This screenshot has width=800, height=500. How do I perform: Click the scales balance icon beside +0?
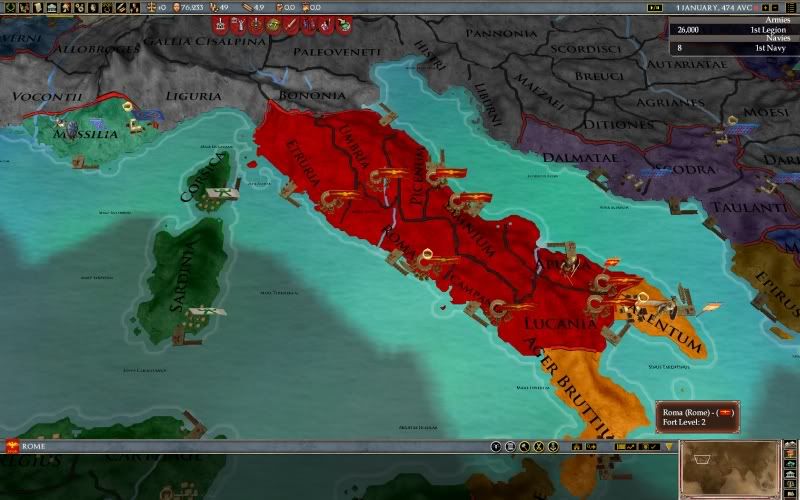pyautogui.click(x=151, y=8)
